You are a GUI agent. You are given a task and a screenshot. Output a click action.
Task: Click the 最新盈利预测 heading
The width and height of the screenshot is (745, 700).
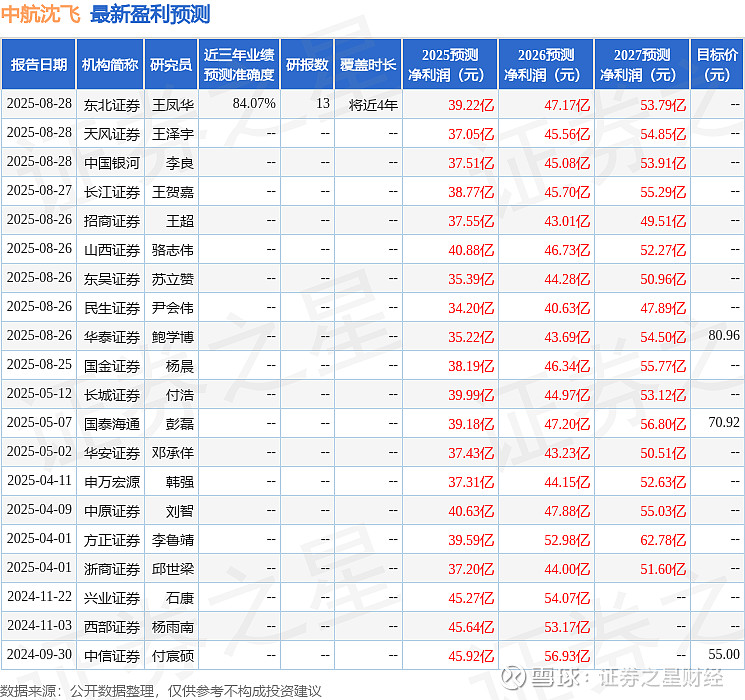click(x=150, y=14)
